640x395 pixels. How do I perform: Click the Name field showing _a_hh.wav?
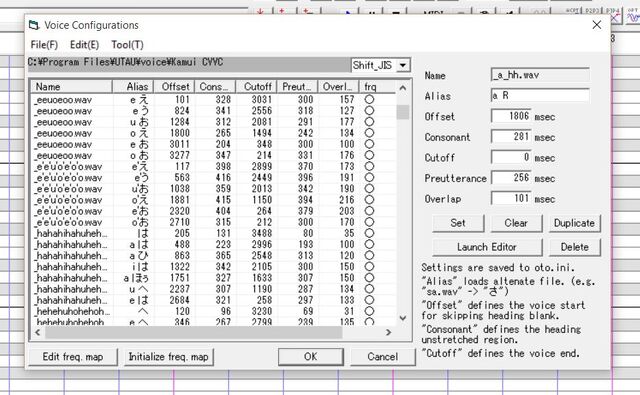(540, 75)
